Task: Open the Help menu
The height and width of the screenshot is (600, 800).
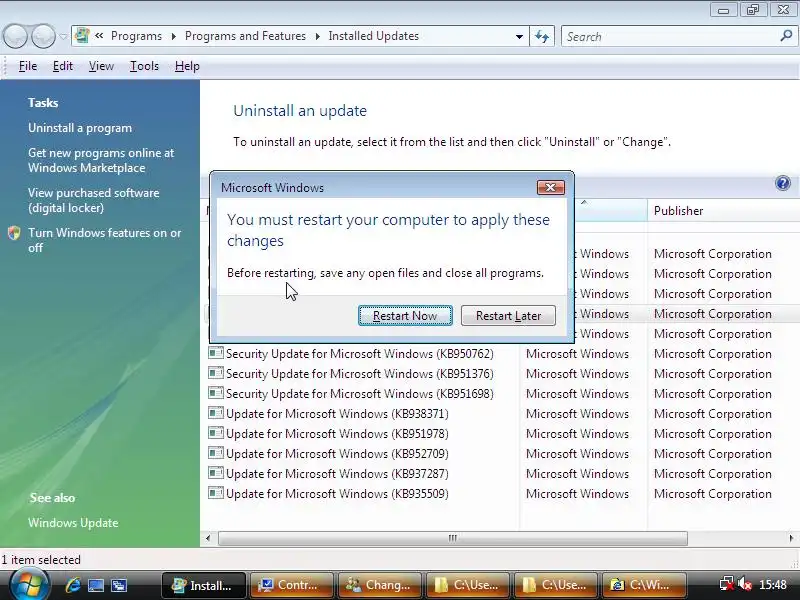Action: [187, 66]
